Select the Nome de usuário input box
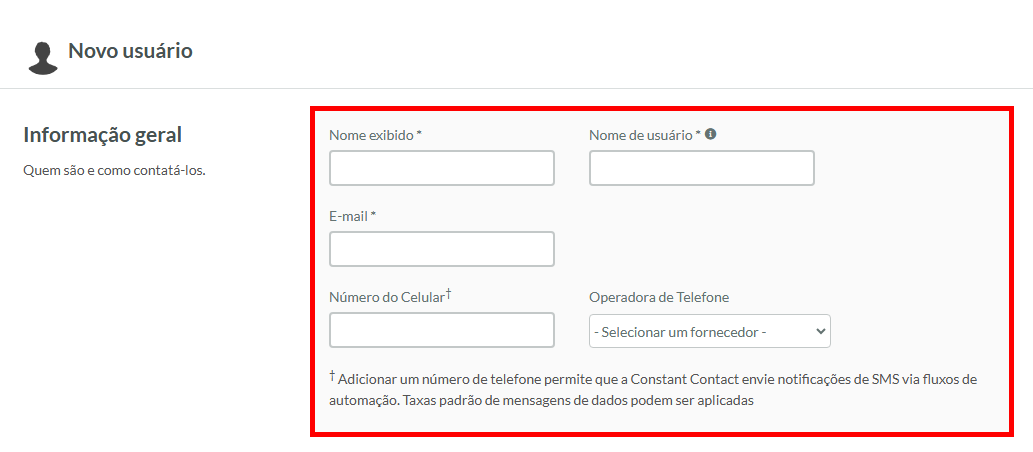 tap(702, 168)
